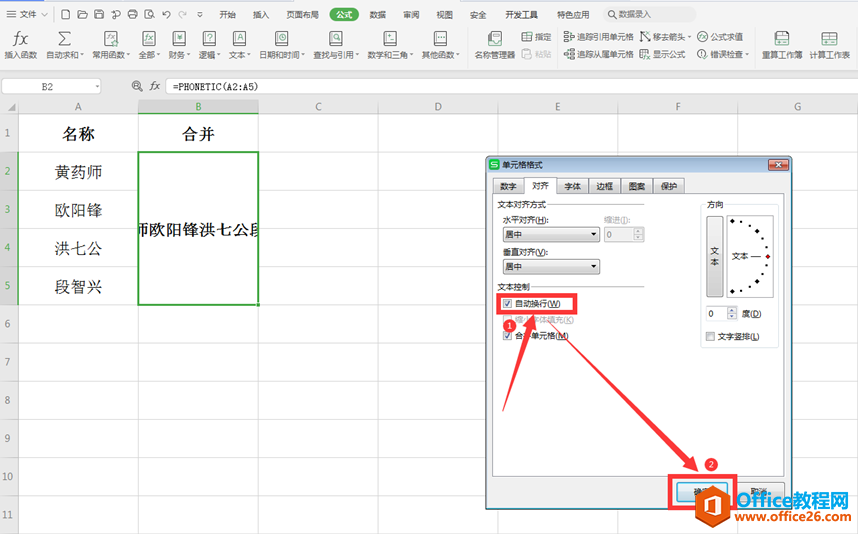858x534 pixels.
Task: Click the 名称管理器 icon
Action: 495,45
